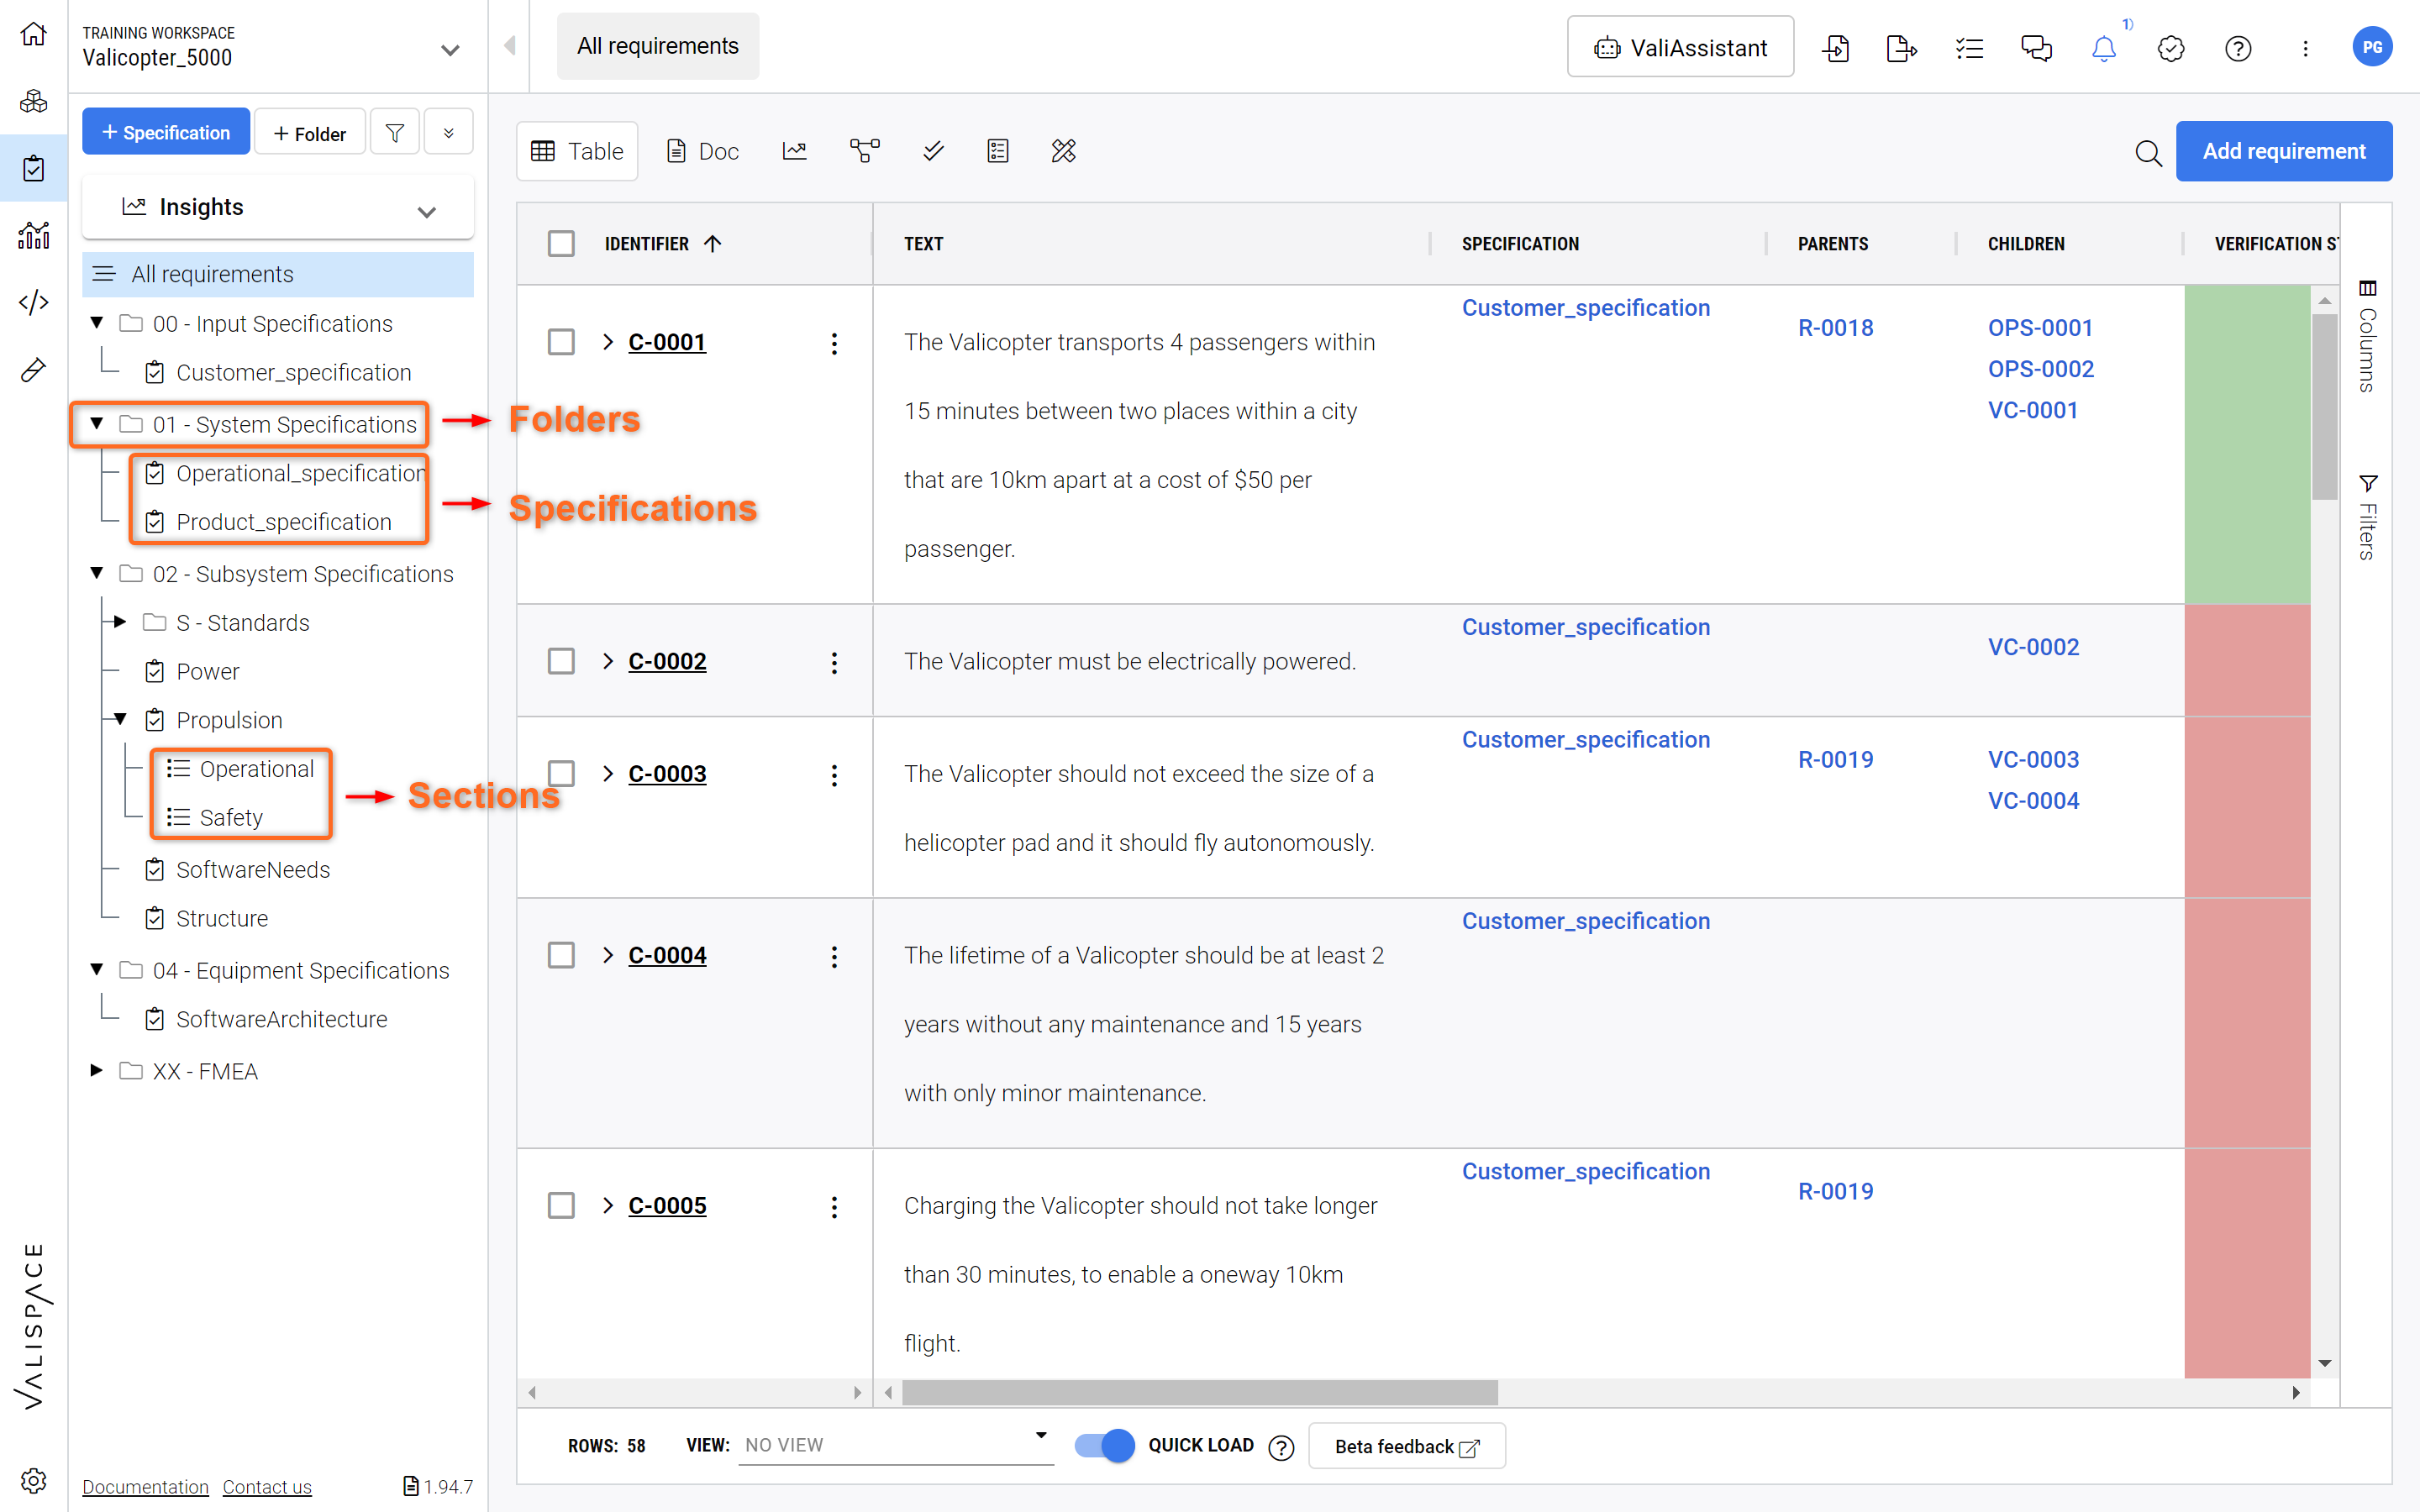Image resolution: width=2420 pixels, height=1512 pixels.
Task: Open the scripting code icon in sidebar
Action: [x=33, y=302]
